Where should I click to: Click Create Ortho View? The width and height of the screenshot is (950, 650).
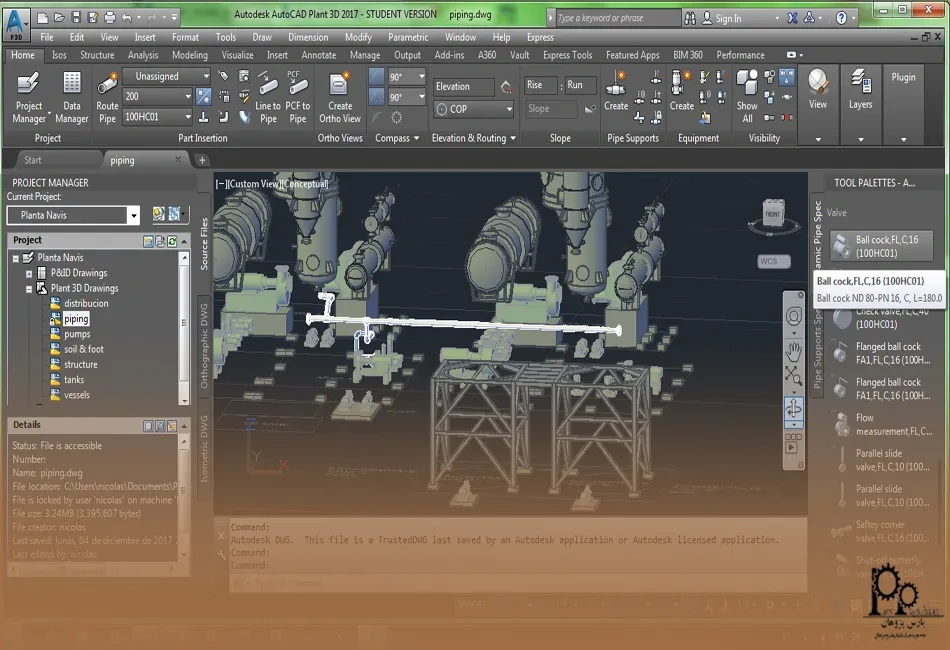coord(339,97)
